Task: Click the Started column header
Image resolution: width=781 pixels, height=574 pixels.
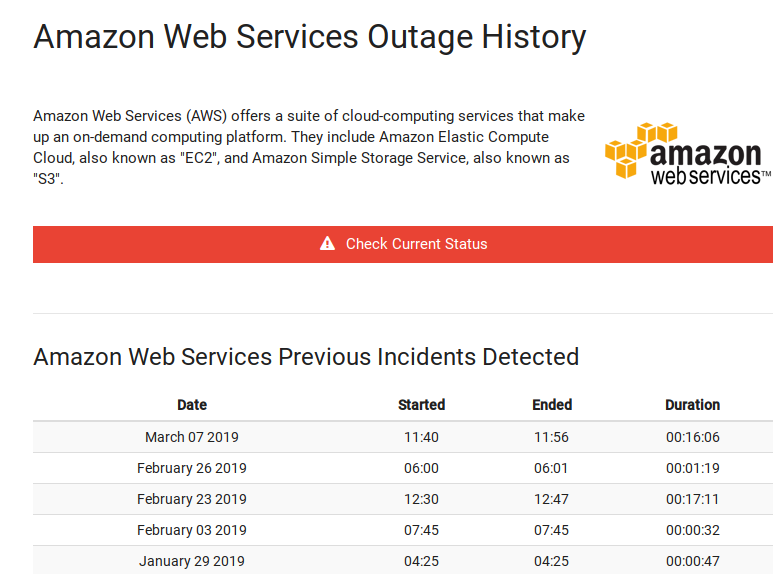Action: click(421, 405)
